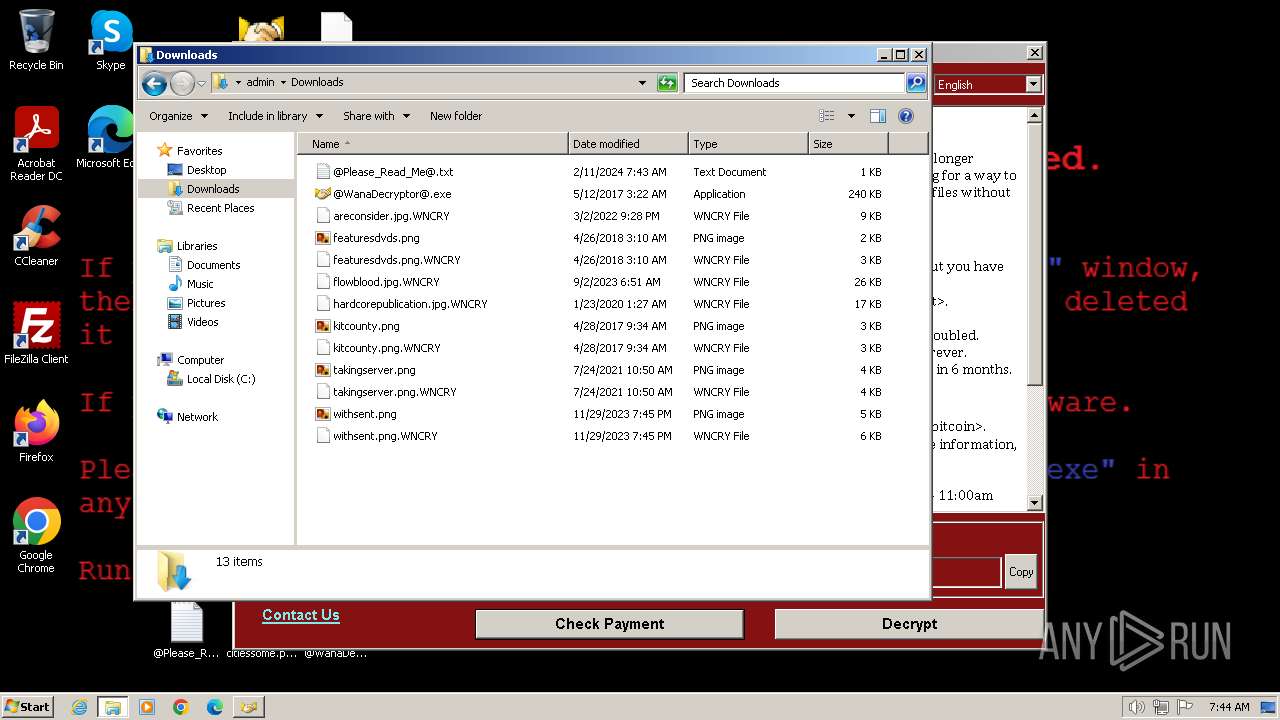Screen dimensions: 1280x720
Task: Sort files by Date modified column
Action: (628, 144)
